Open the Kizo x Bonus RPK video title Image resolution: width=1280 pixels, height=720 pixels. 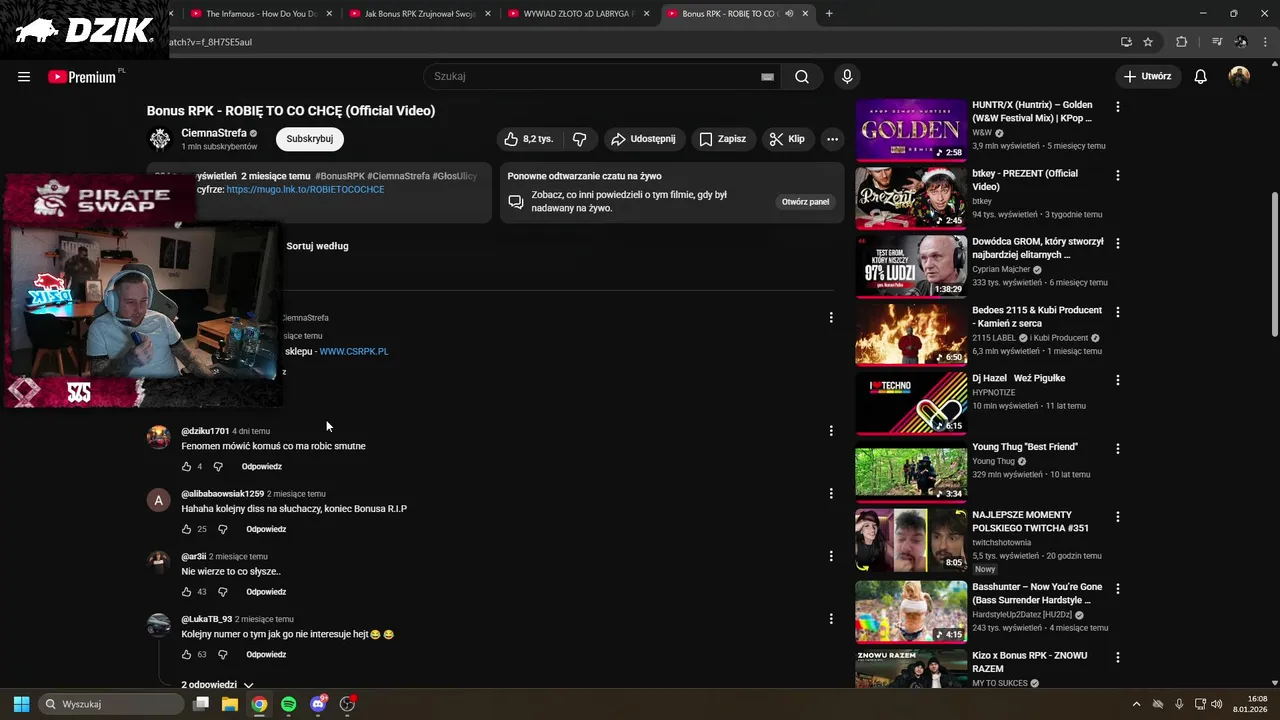coord(1029,662)
